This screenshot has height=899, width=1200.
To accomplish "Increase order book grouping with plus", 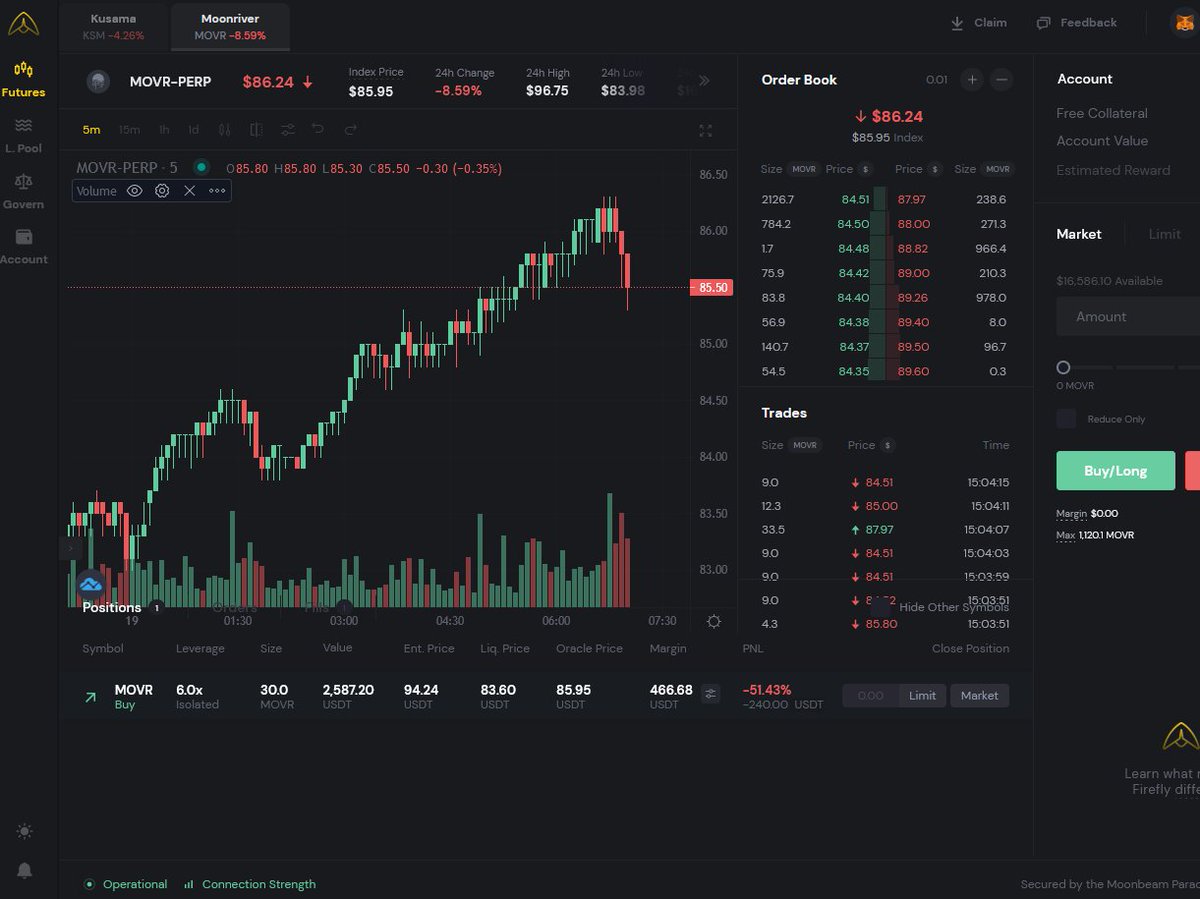I will (x=971, y=80).
